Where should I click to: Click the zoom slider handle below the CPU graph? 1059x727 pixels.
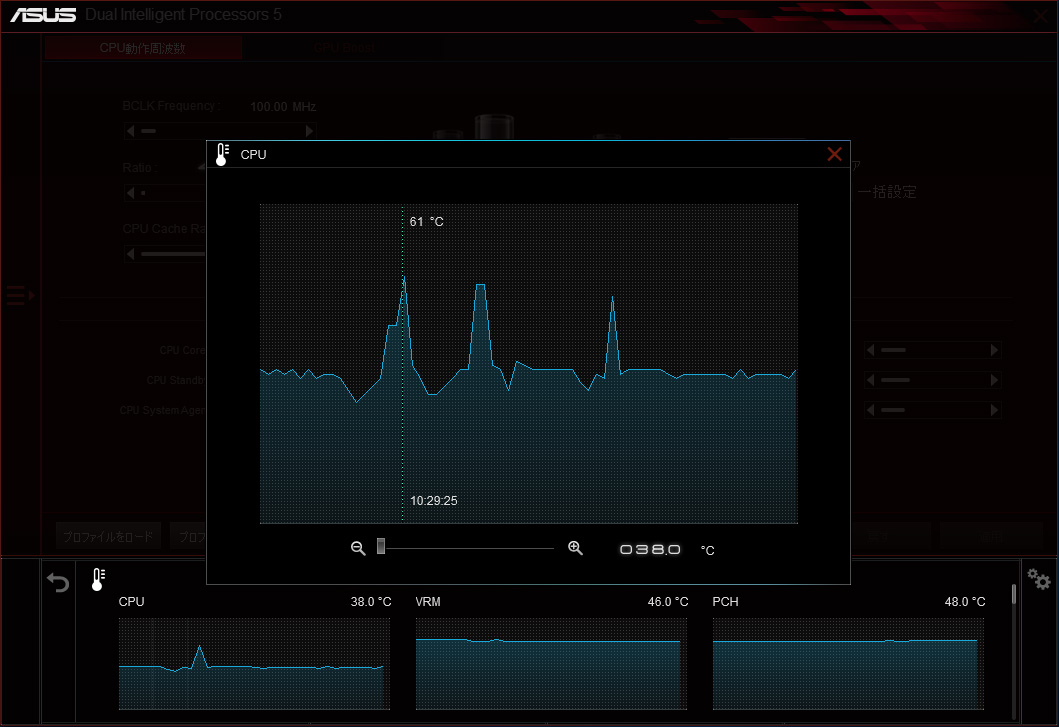click(381, 545)
